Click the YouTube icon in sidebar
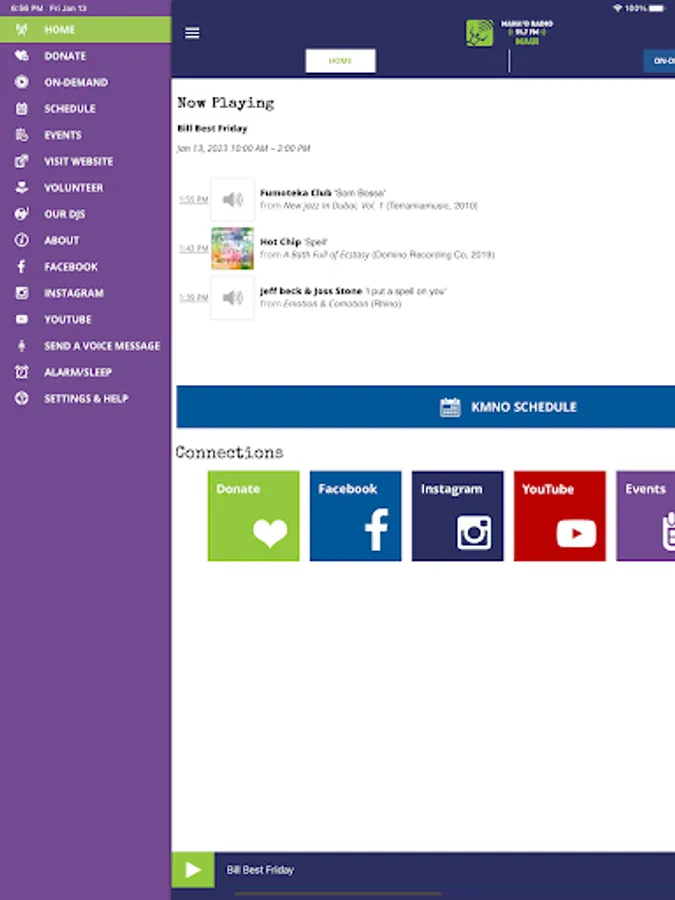The image size is (675, 900). point(22,319)
